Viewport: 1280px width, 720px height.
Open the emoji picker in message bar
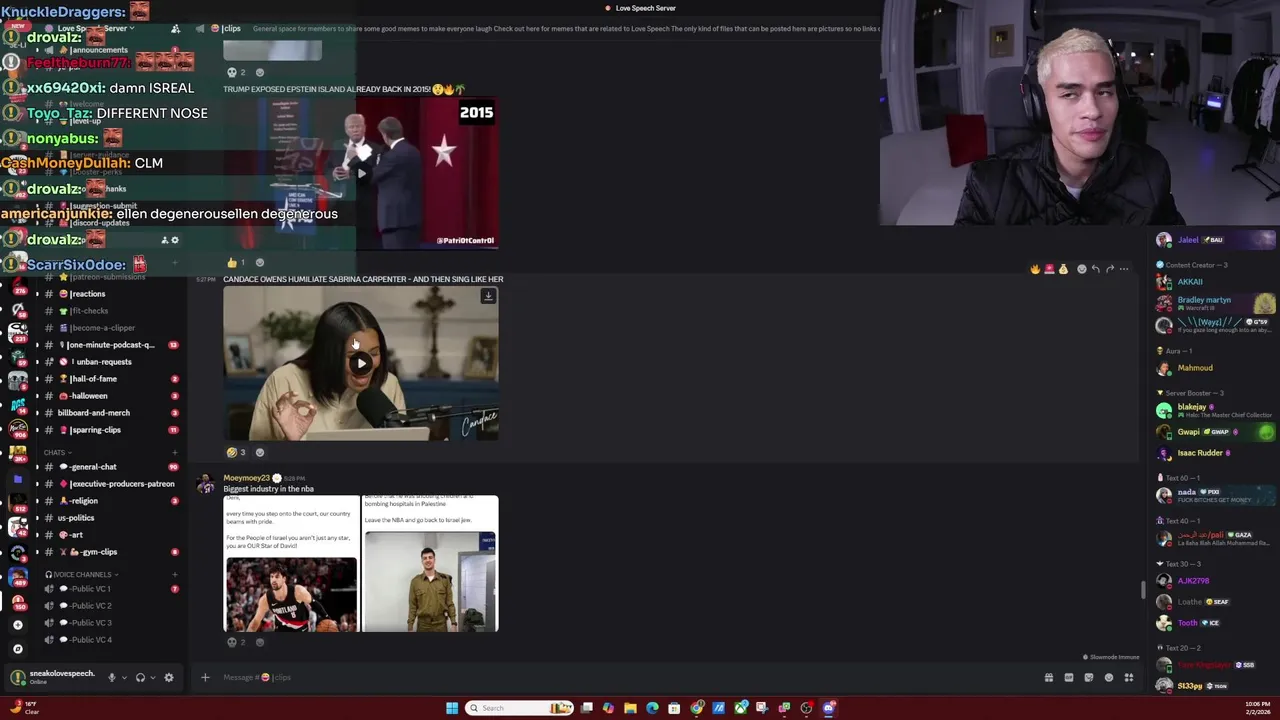tap(1108, 677)
